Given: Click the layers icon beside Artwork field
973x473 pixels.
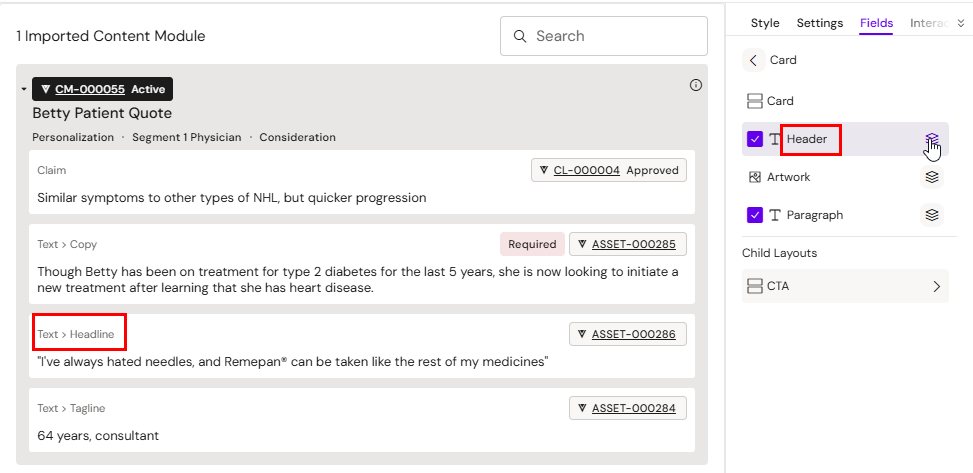Looking at the screenshot, I should pyautogui.click(x=932, y=177).
